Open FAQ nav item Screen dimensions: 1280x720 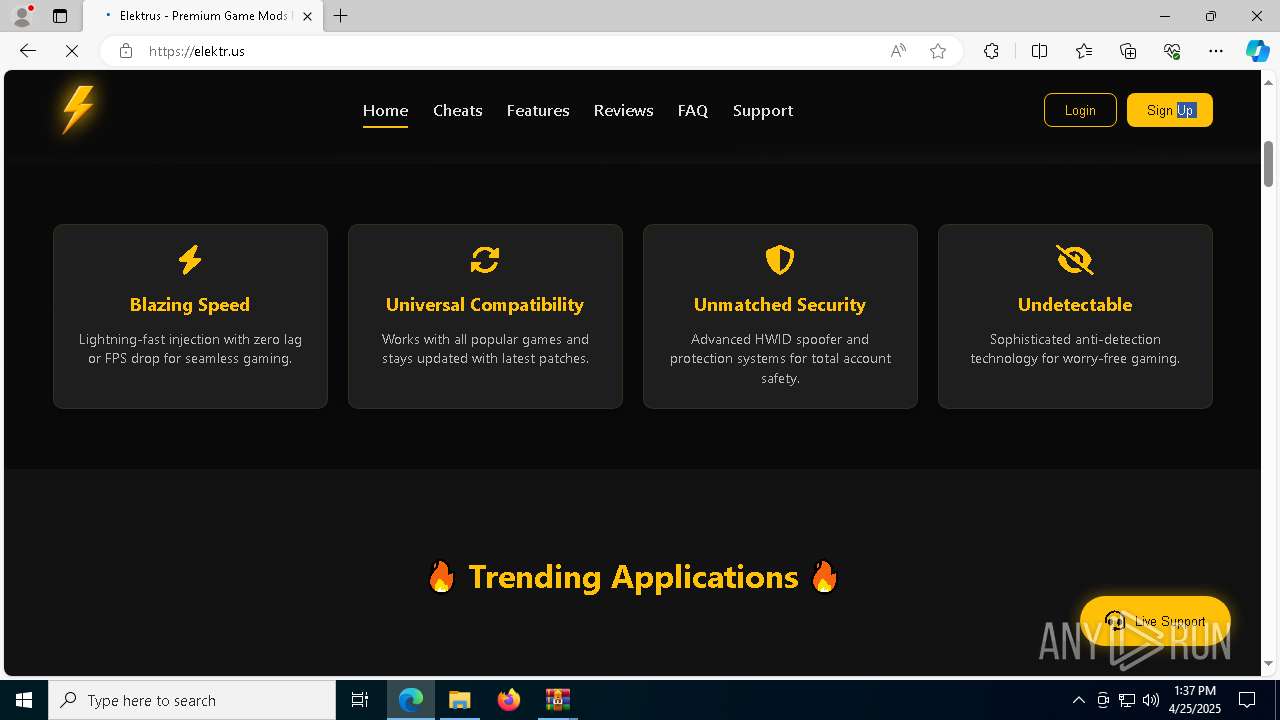[693, 111]
